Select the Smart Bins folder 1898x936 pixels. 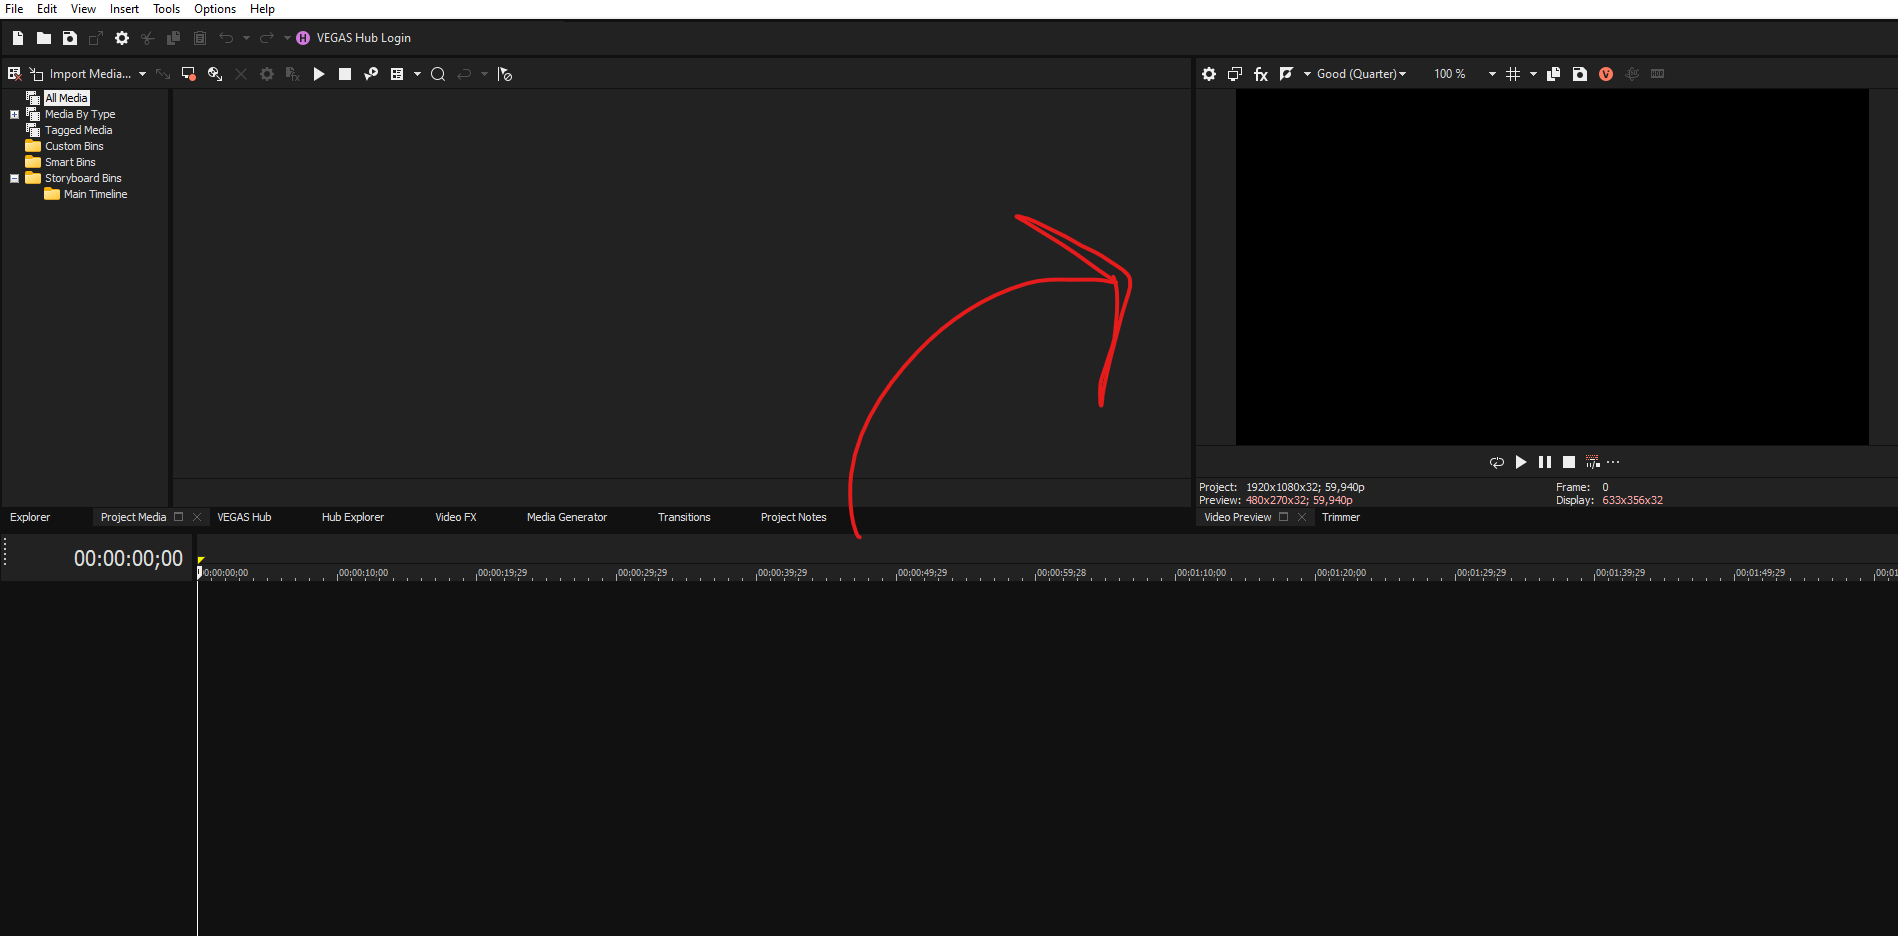(x=70, y=162)
